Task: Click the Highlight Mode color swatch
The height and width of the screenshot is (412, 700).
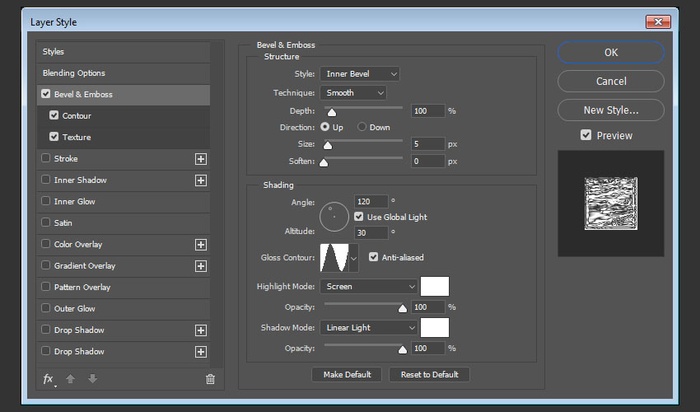Action: point(435,286)
